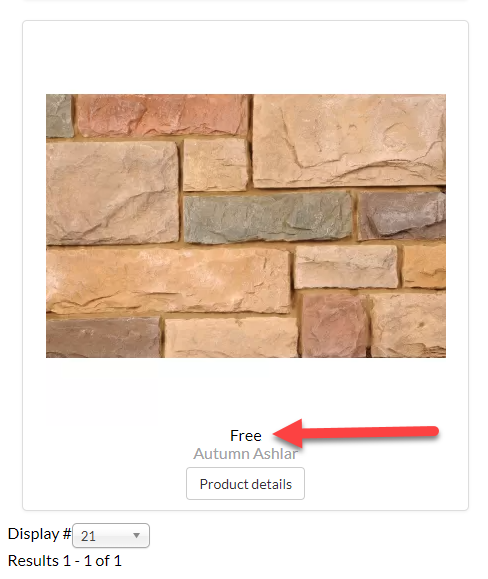Click the Free price label
The height and width of the screenshot is (579, 488).
point(245,436)
